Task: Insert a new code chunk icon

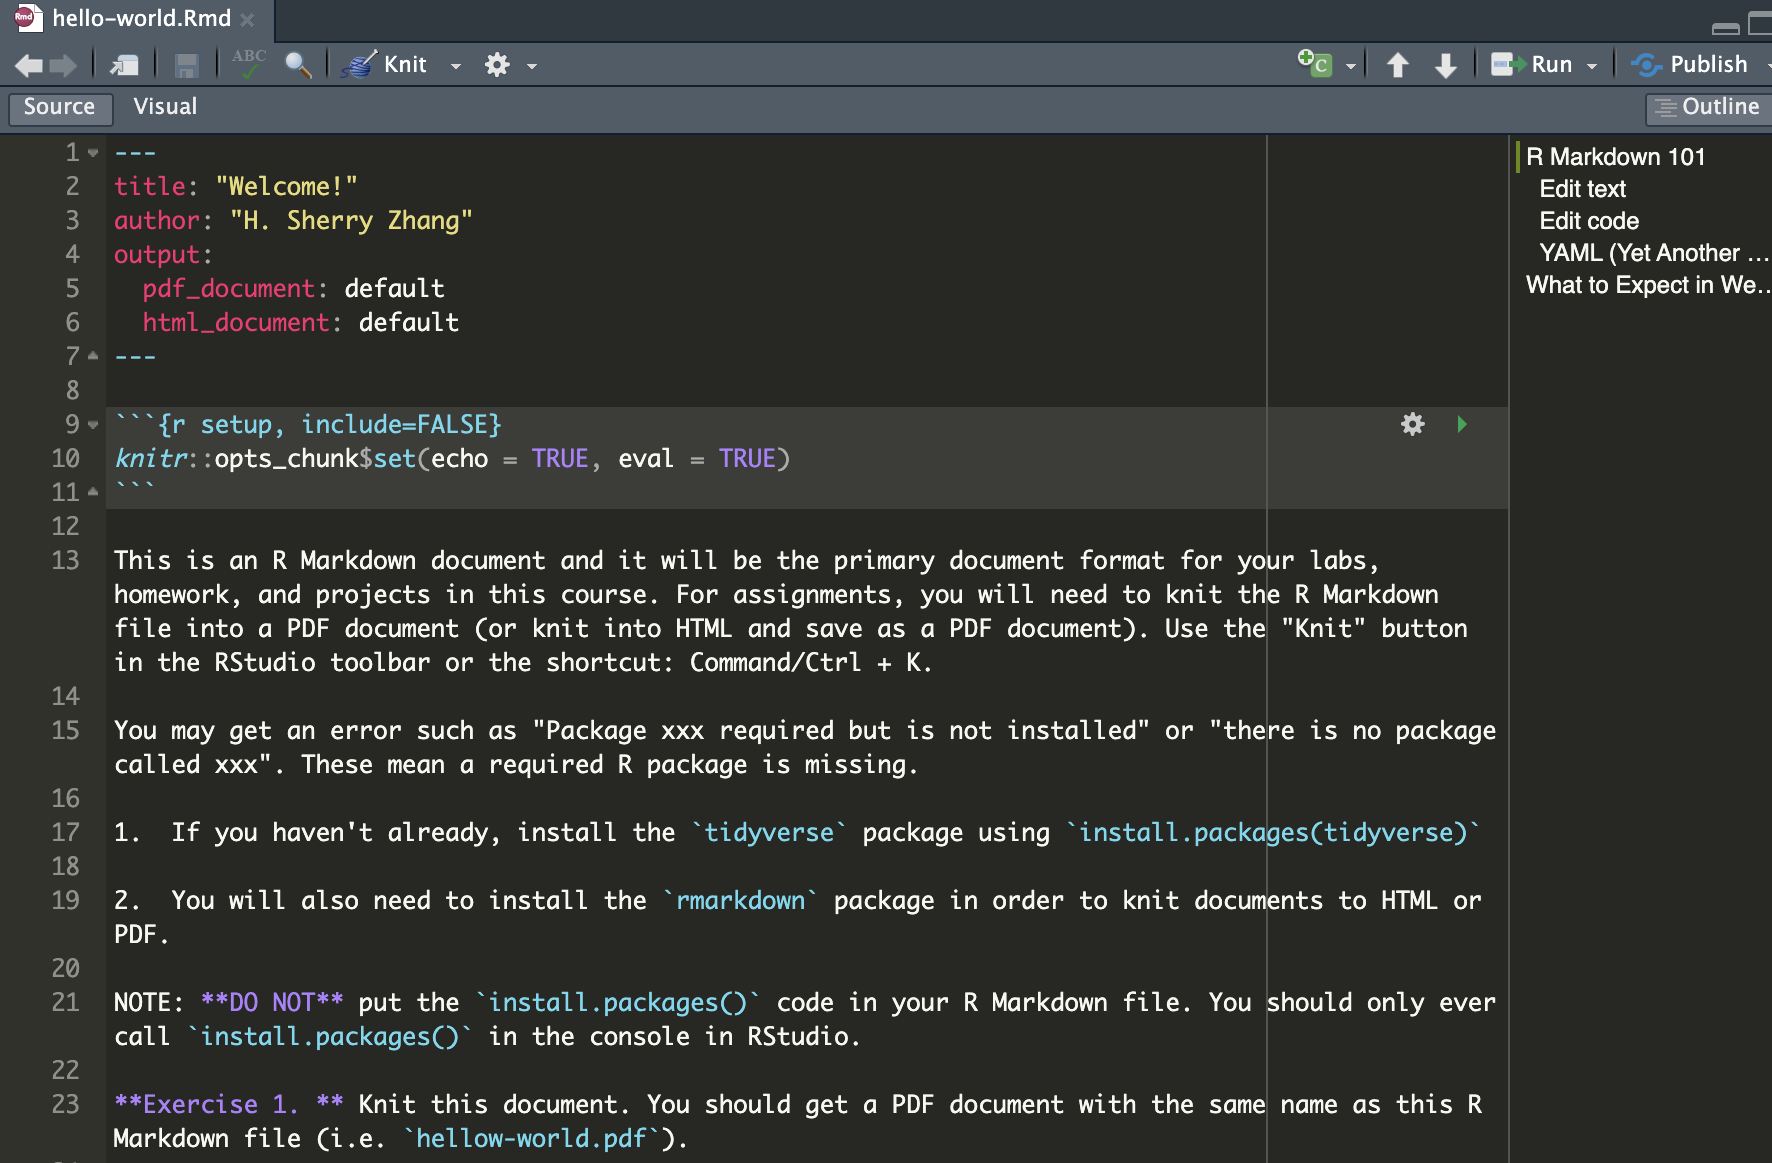Action: coord(1315,64)
